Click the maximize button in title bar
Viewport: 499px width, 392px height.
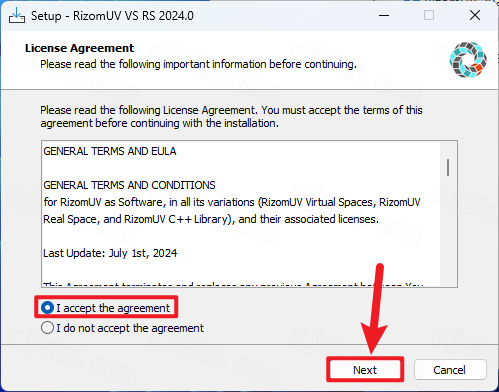click(x=429, y=15)
